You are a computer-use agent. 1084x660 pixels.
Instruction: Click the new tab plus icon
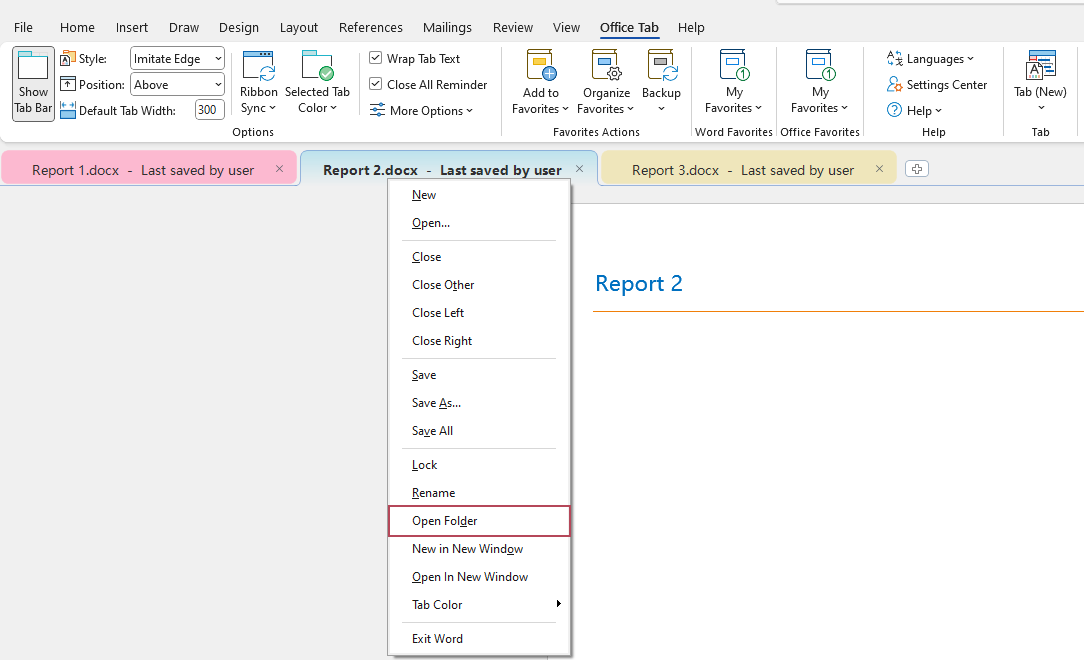click(916, 169)
